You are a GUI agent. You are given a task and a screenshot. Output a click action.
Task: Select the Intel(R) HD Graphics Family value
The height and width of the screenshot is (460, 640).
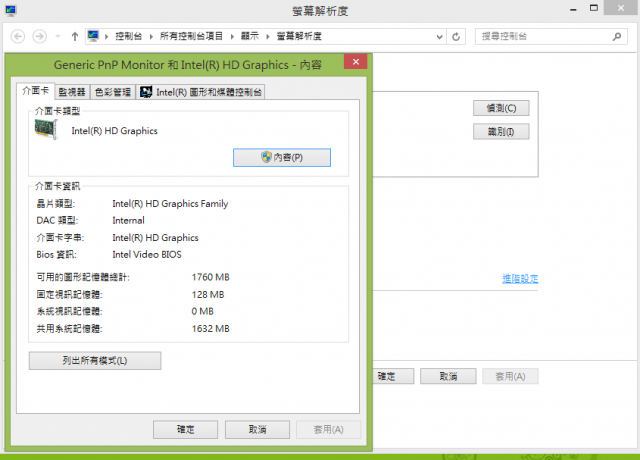(170, 204)
